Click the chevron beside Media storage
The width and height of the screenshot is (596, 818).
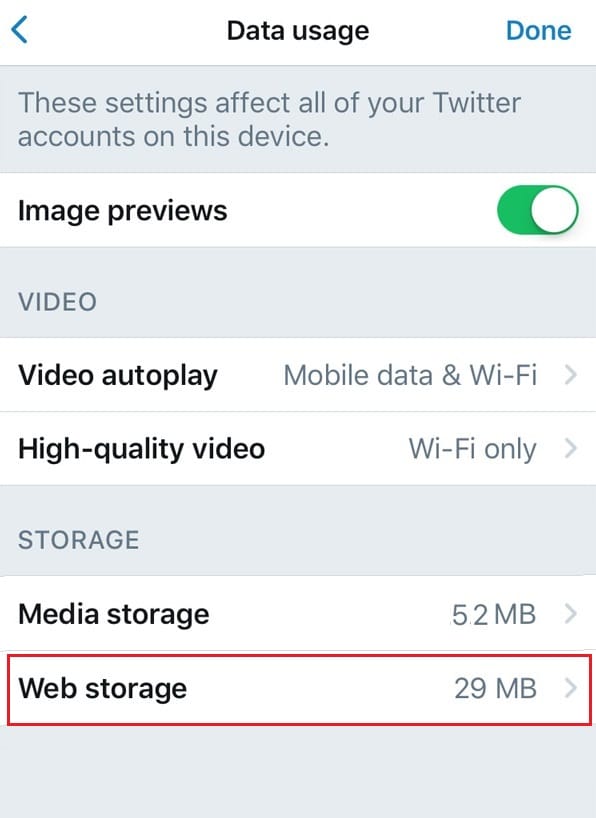573,614
